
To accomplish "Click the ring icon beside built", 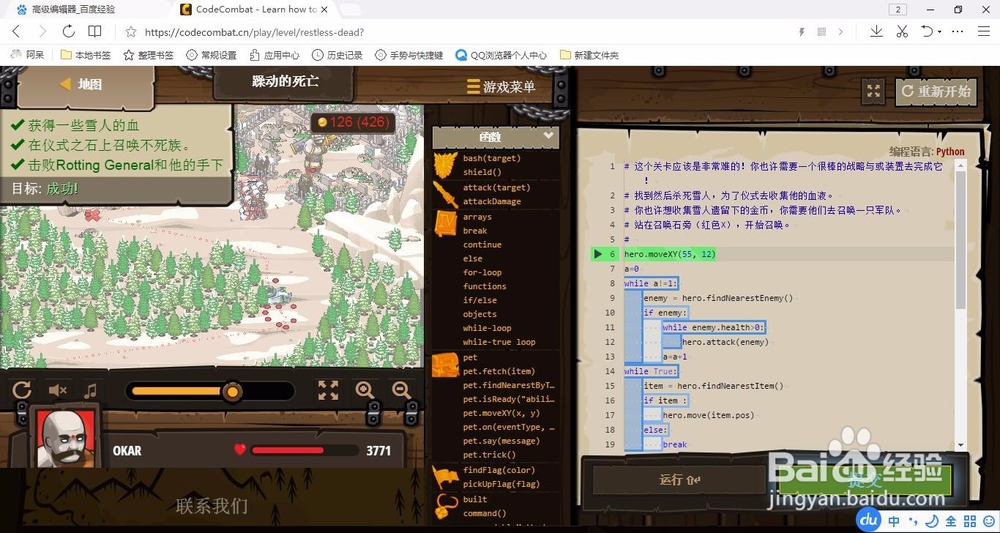I will tap(446, 506).
